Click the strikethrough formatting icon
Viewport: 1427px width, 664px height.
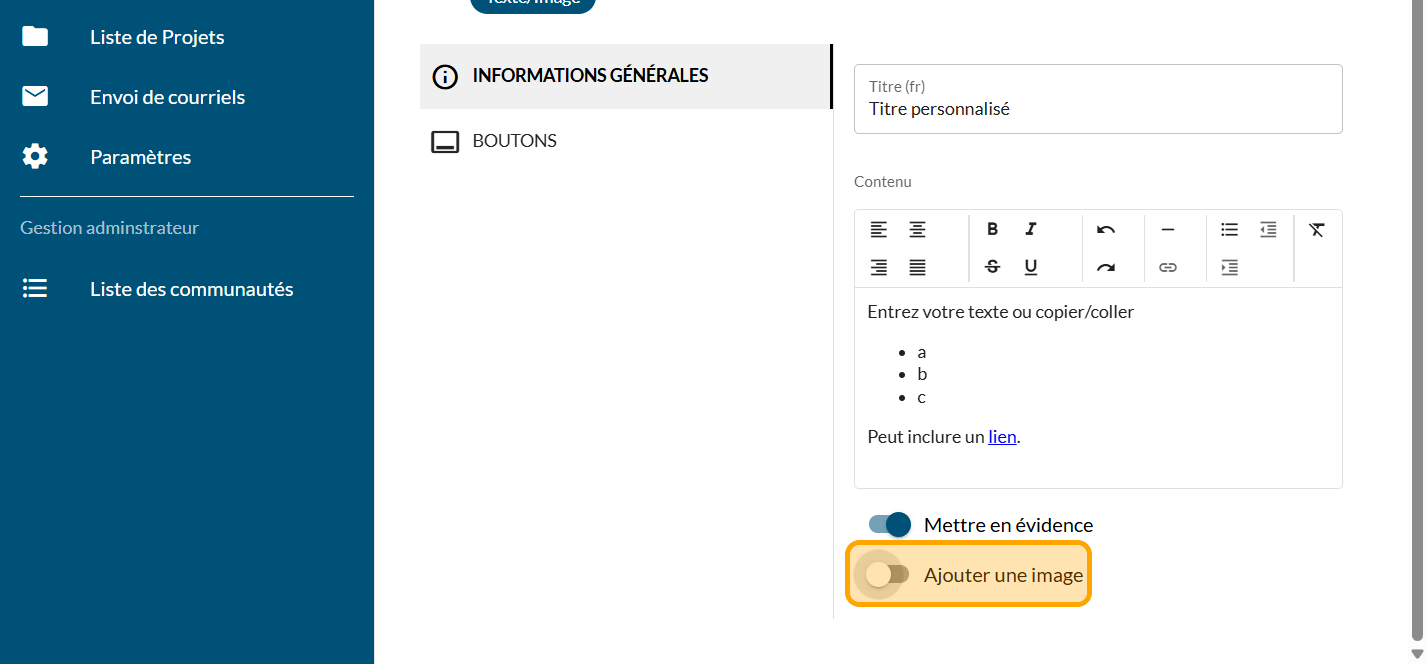coord(992,267)
